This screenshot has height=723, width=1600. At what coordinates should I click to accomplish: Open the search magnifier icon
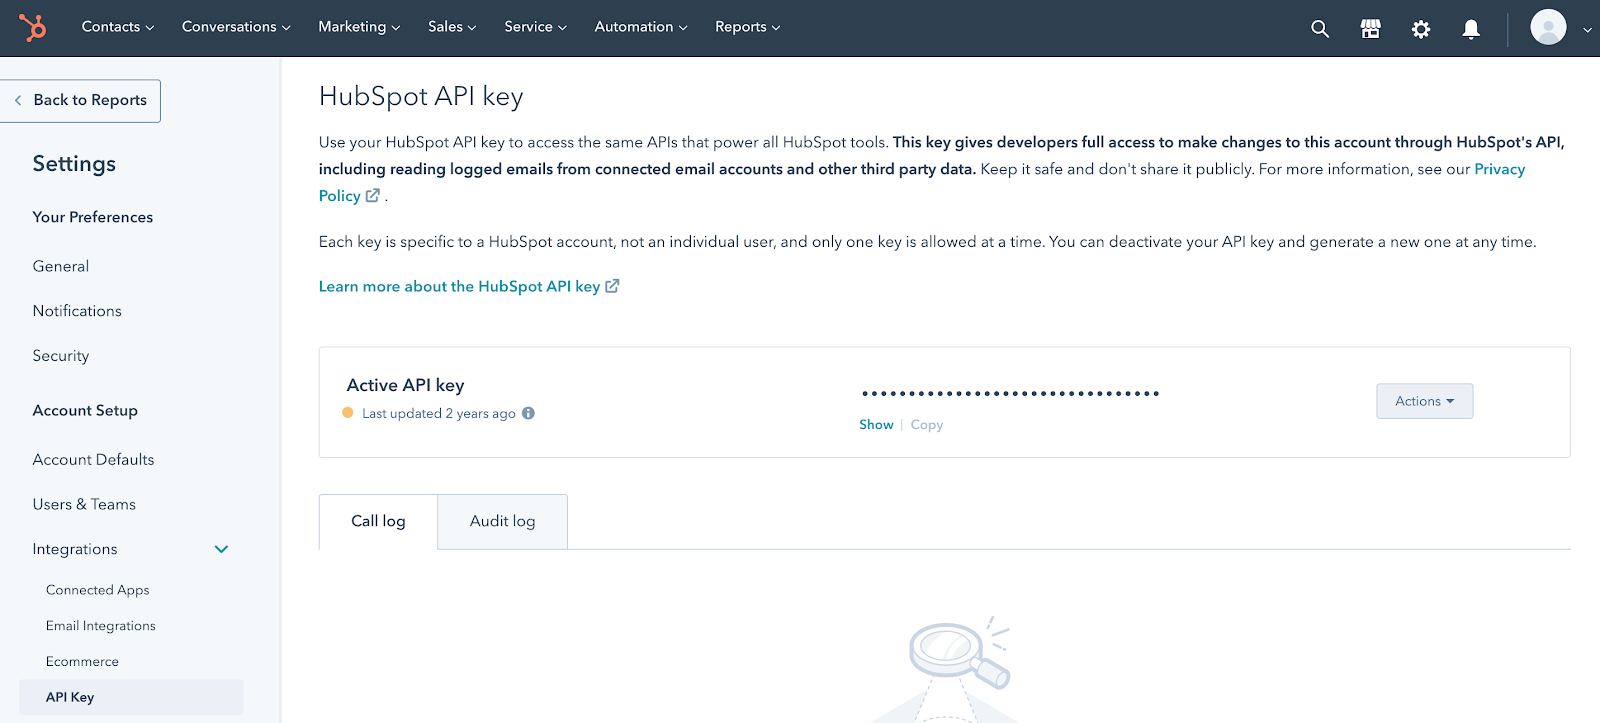point(1320,29)
